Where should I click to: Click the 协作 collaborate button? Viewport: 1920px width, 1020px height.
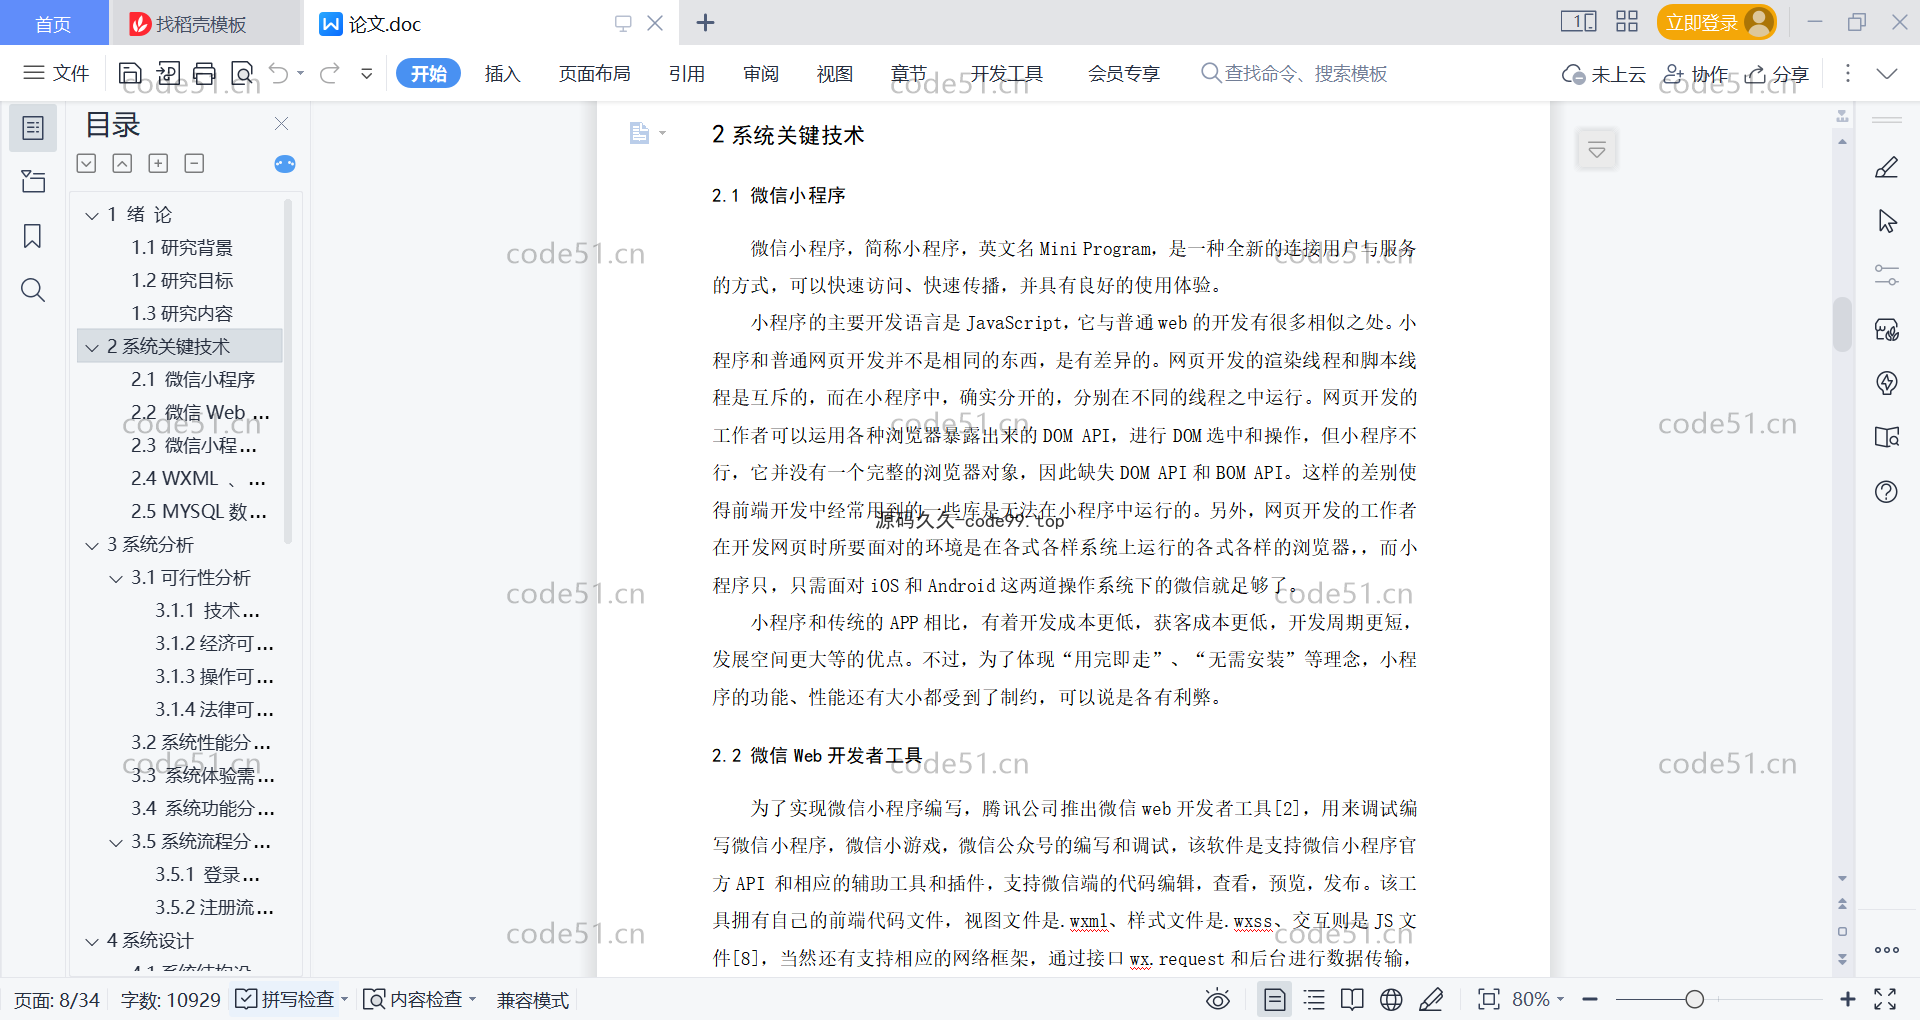click(x=1696, y=74)
